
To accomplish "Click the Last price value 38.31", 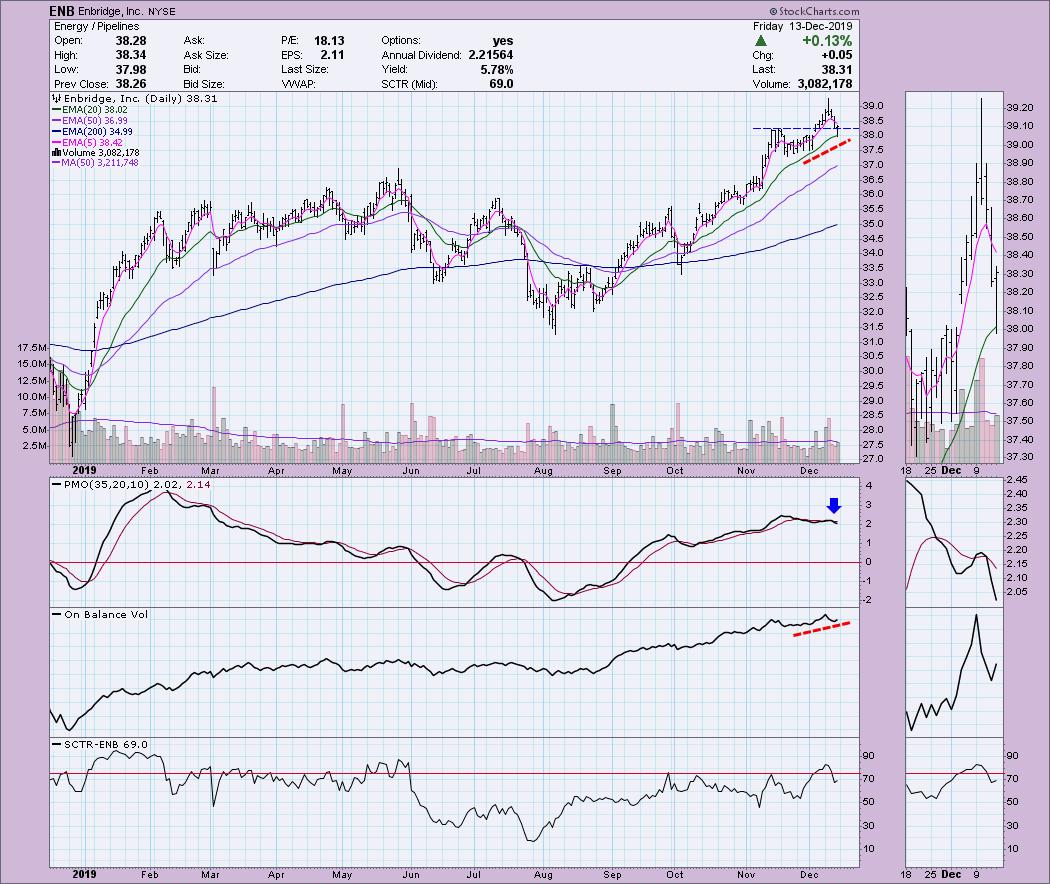I will 837,70.
